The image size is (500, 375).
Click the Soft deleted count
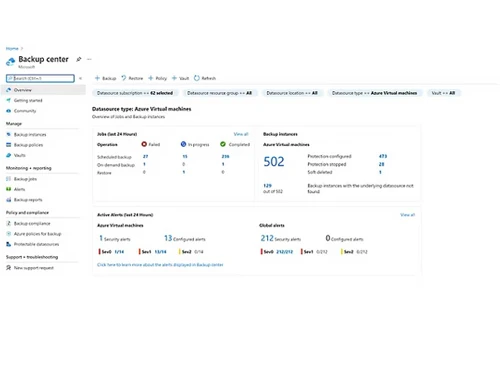[380, 172]
